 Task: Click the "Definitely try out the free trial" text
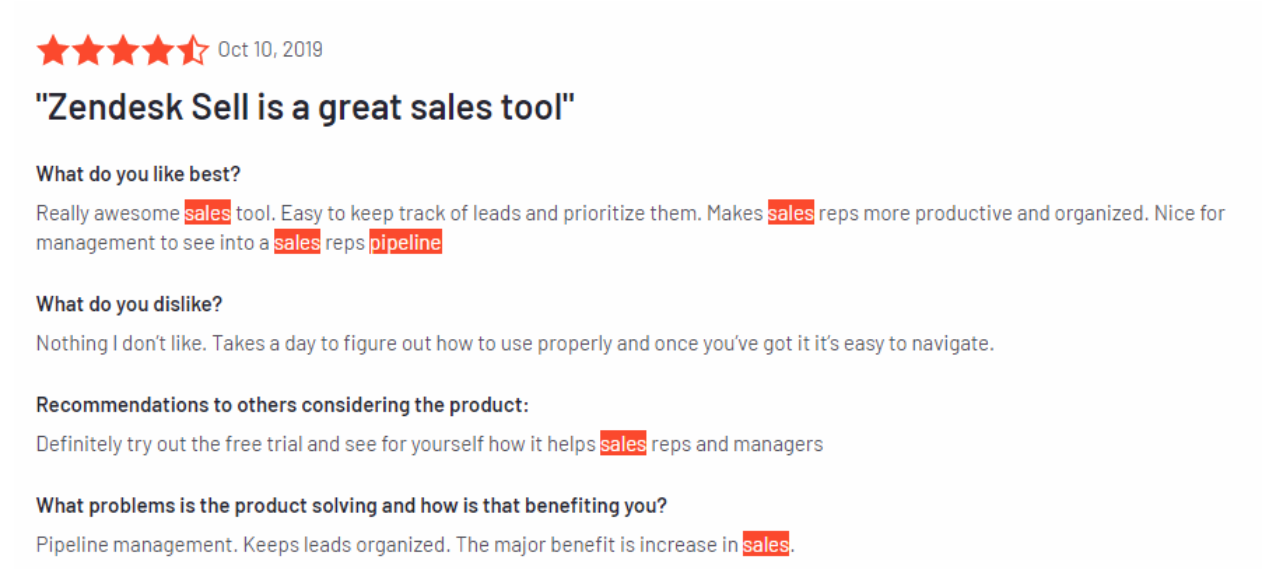click(x=170, y=444)
